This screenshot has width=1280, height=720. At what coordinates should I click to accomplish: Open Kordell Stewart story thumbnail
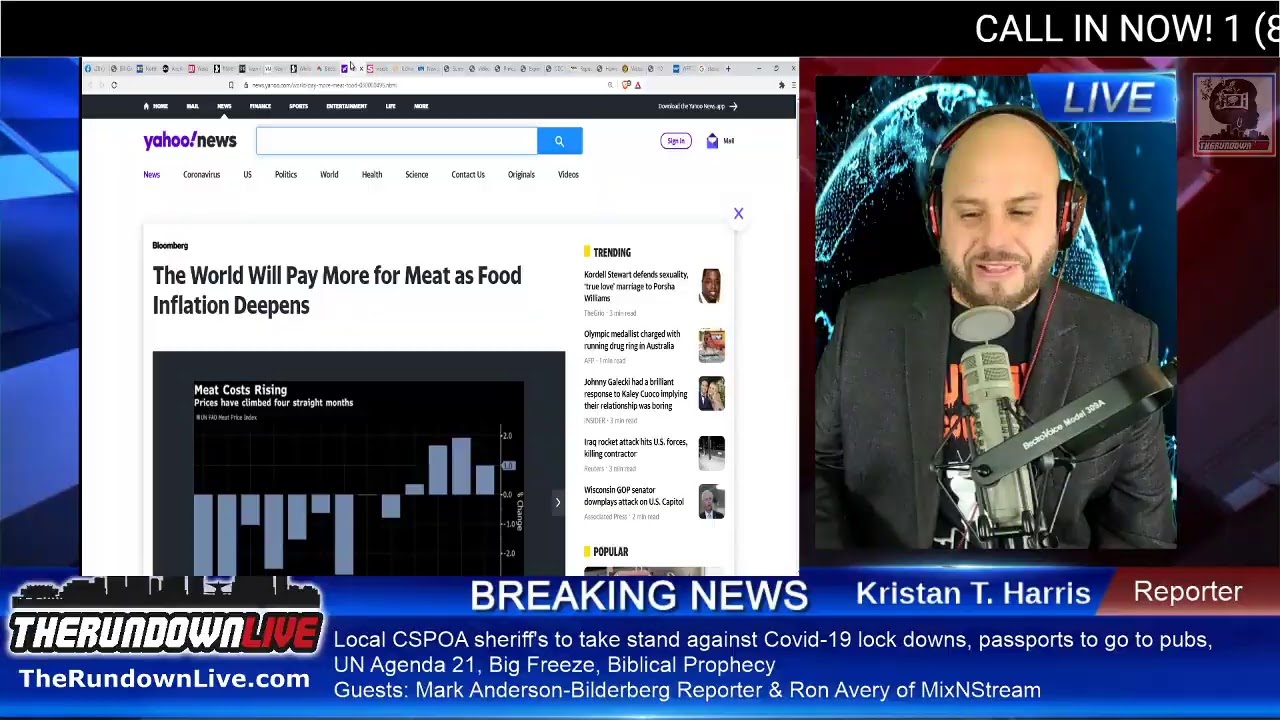tap(711, 286)
